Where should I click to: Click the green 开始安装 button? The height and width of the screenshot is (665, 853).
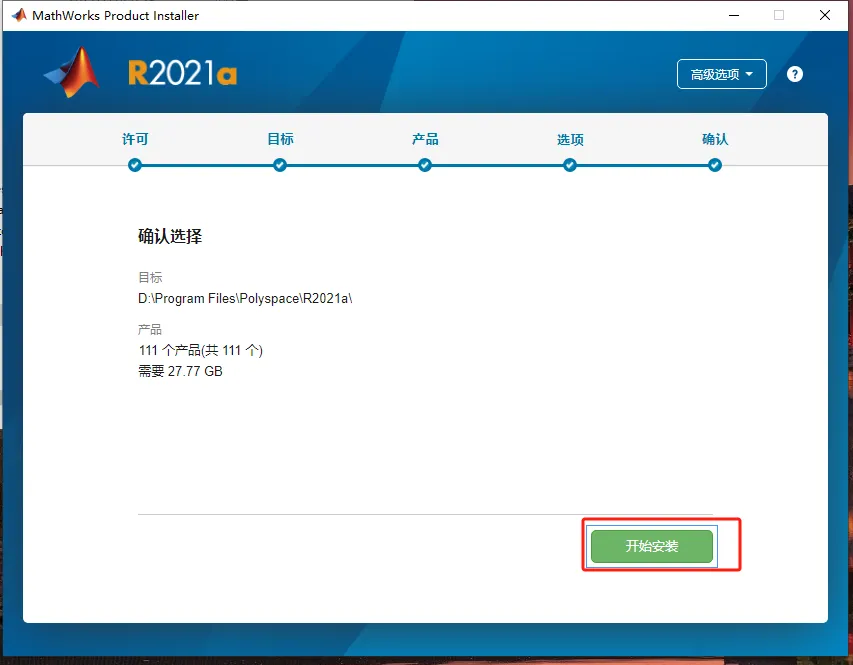(652, 546)
